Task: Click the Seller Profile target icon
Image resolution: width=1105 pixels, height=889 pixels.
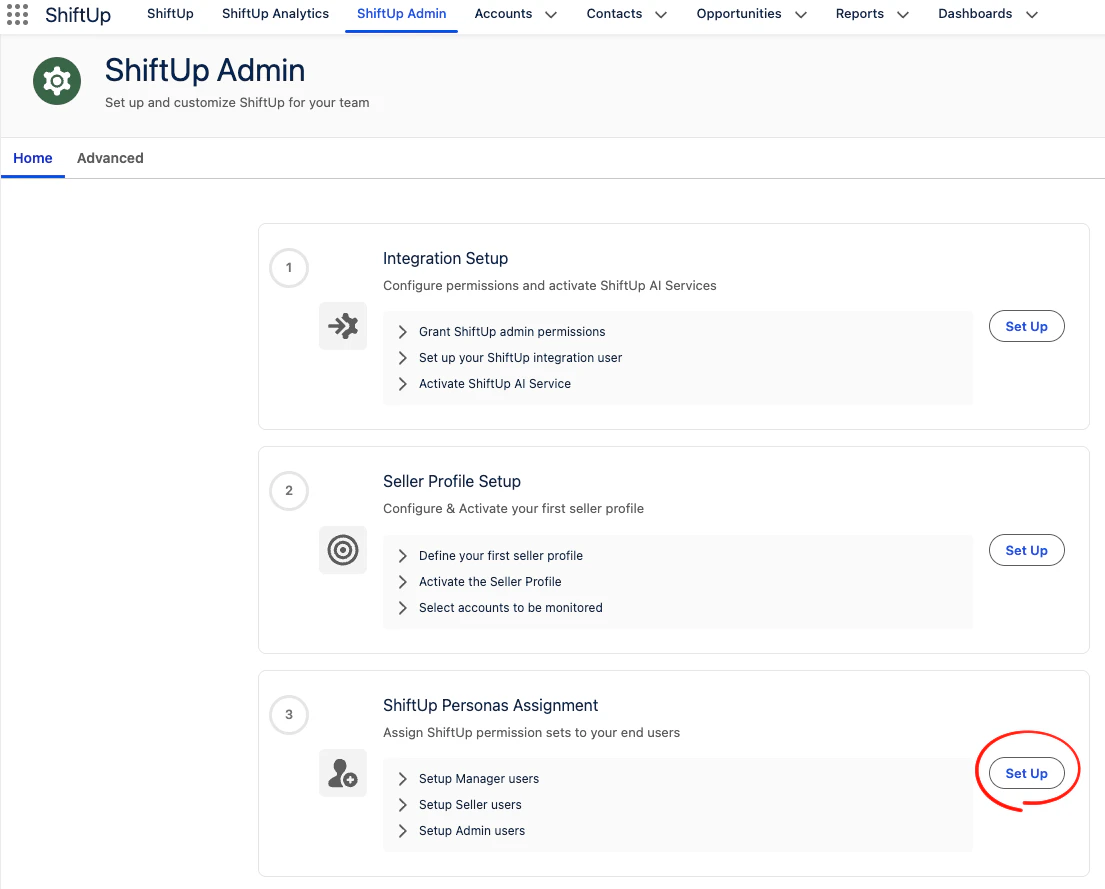Action: [343, 550]
